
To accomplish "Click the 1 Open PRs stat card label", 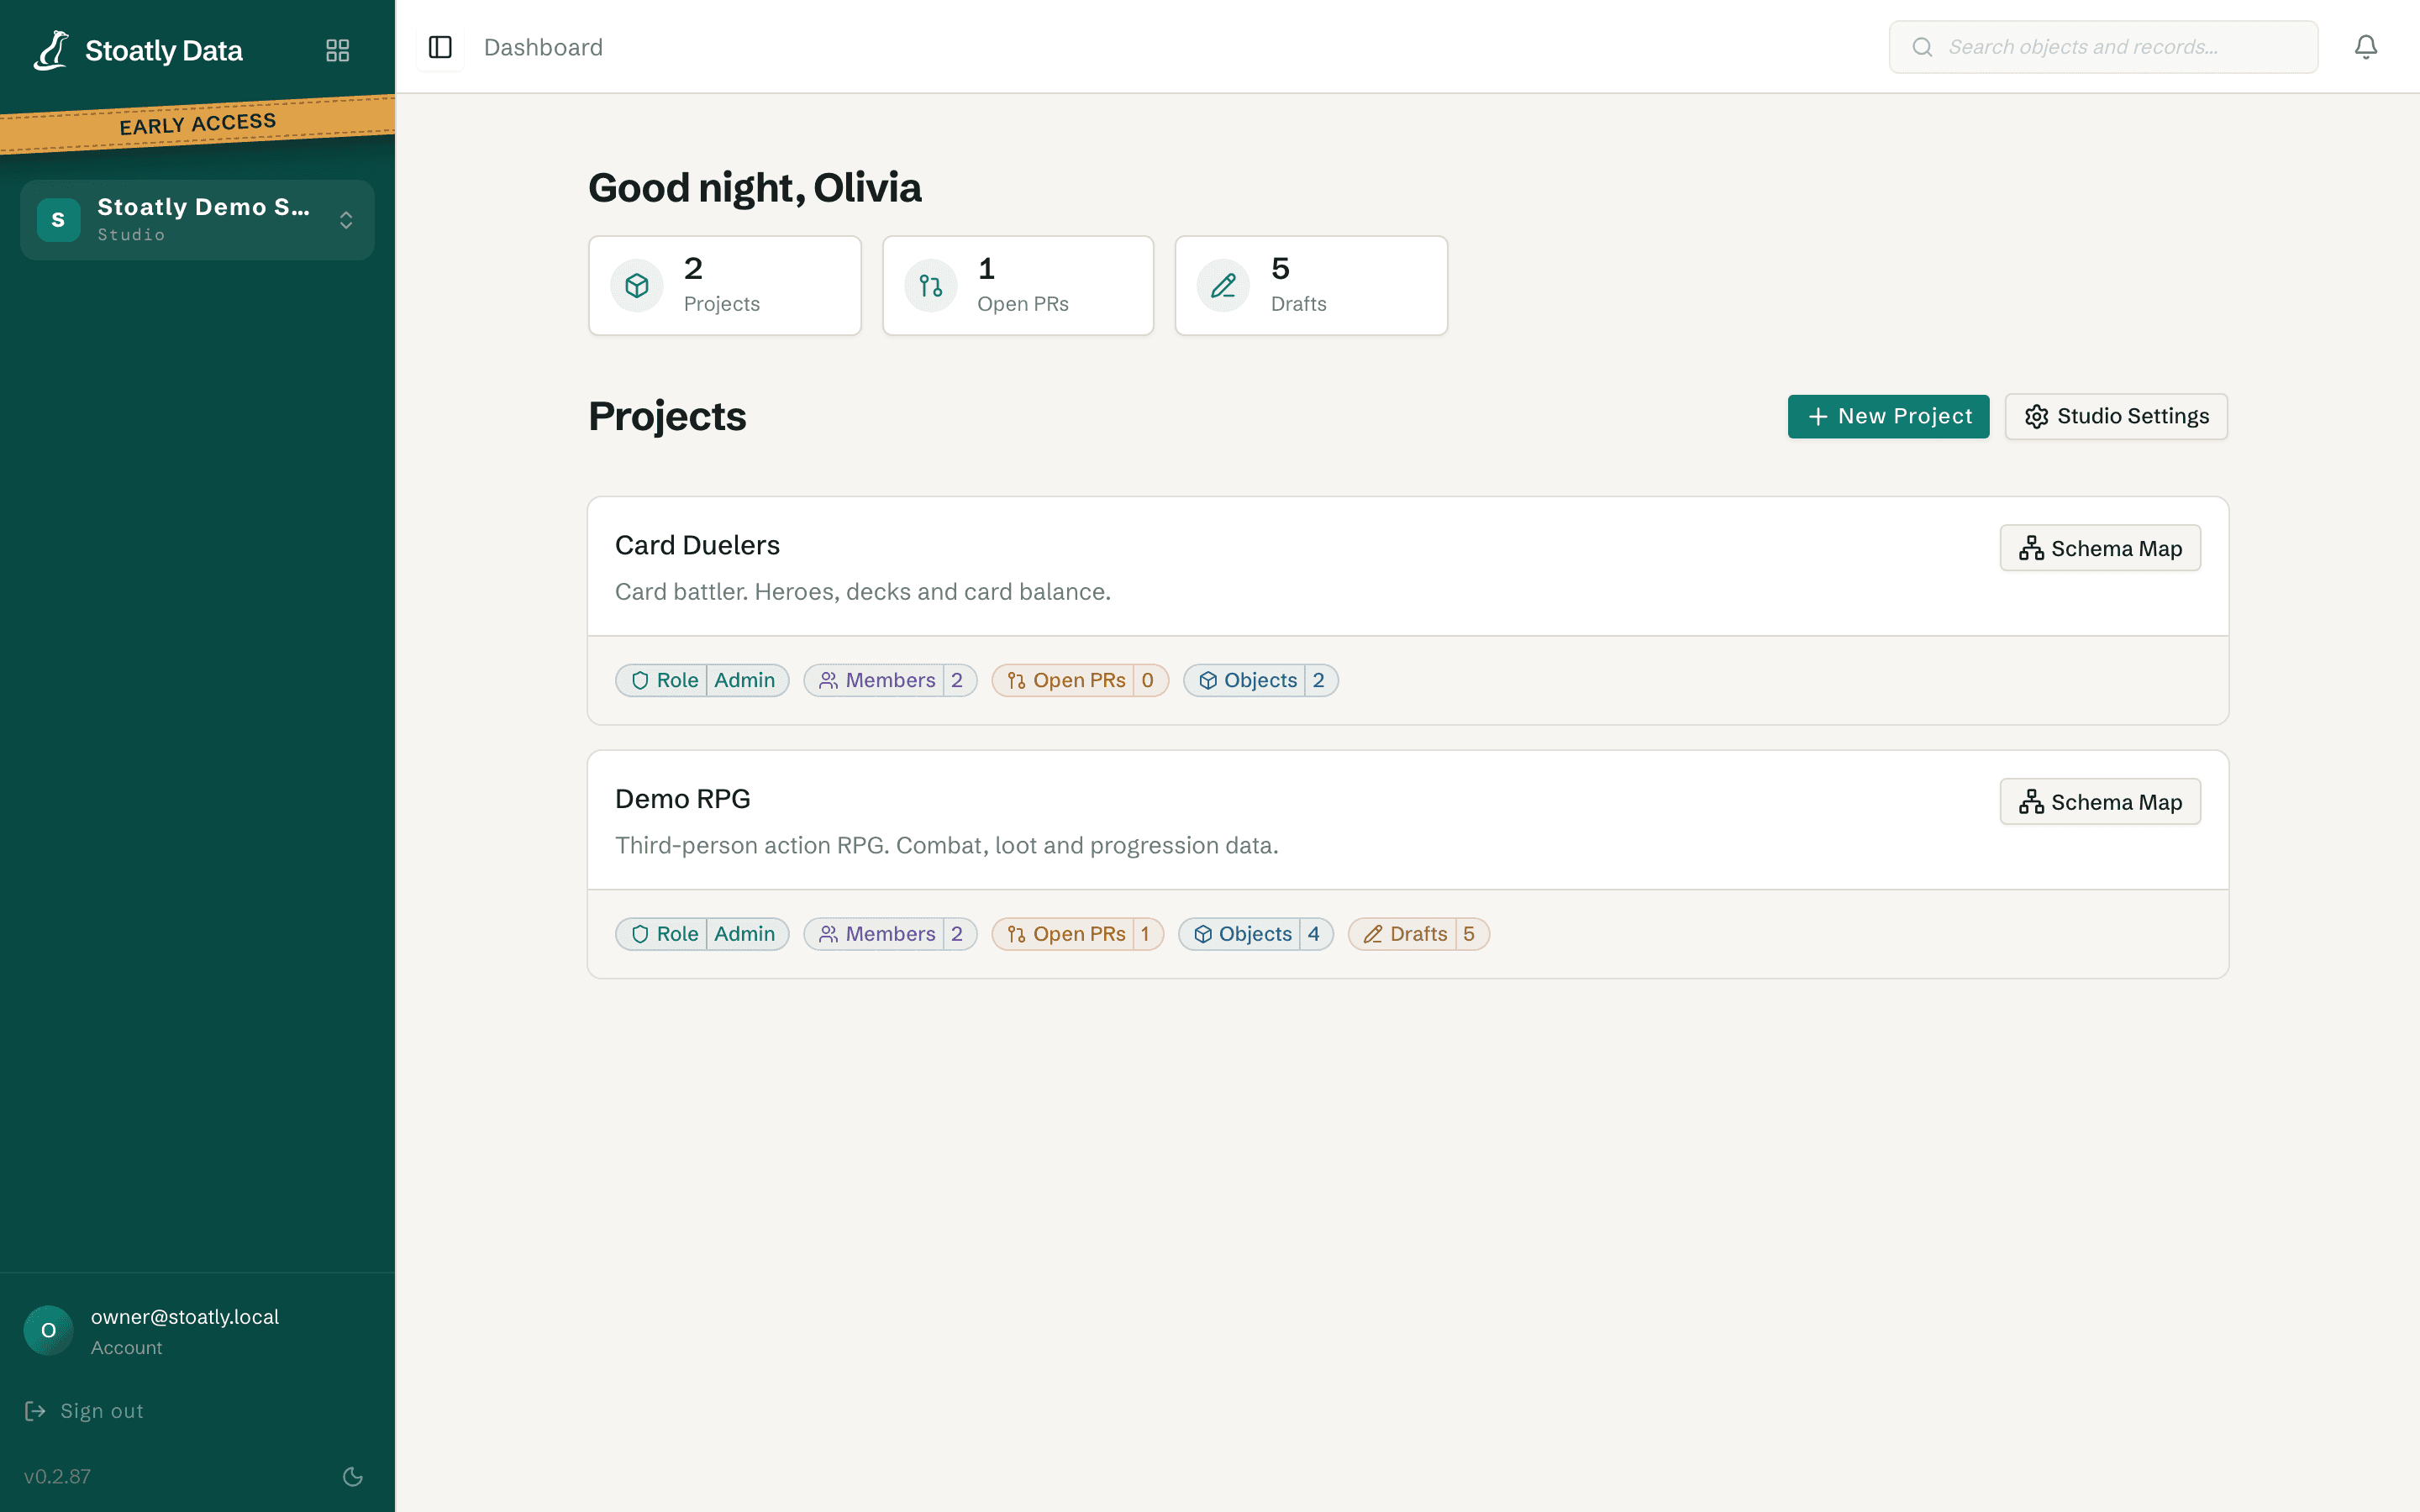I will point(1022,304).
